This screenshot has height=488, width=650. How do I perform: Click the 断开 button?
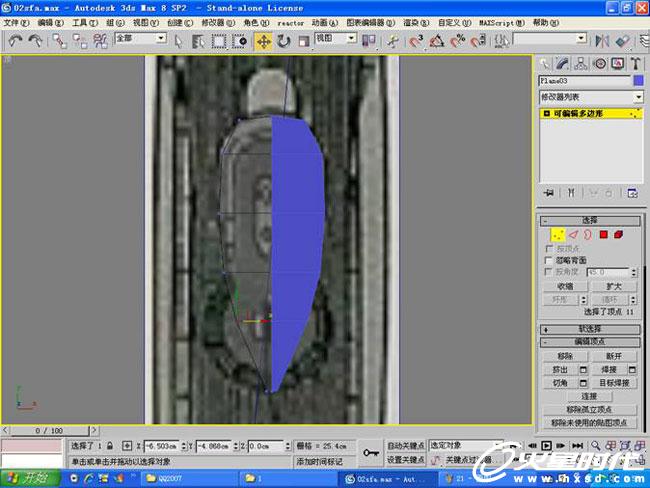[614, 356]
